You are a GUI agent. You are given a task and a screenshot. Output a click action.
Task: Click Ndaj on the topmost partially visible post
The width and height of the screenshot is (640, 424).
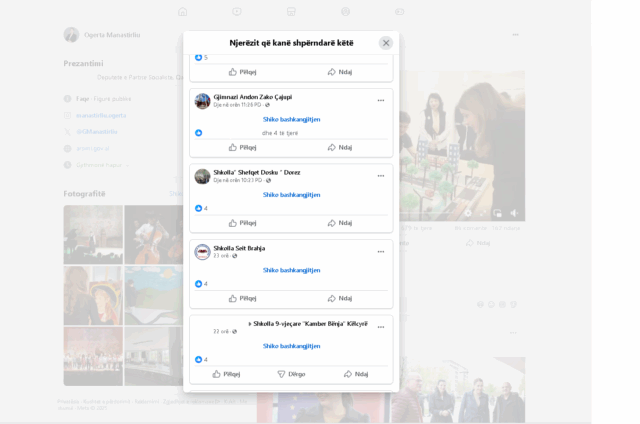[x=340, y=72]
